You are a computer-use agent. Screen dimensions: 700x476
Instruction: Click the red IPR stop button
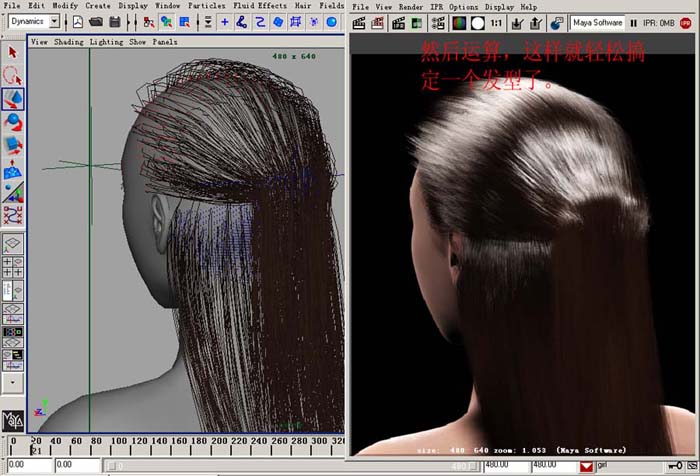tap(686, 23)
